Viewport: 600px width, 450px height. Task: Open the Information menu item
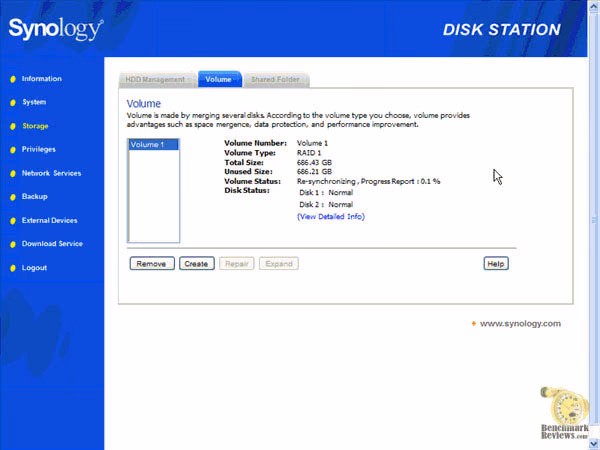click(x=41, y=78)
